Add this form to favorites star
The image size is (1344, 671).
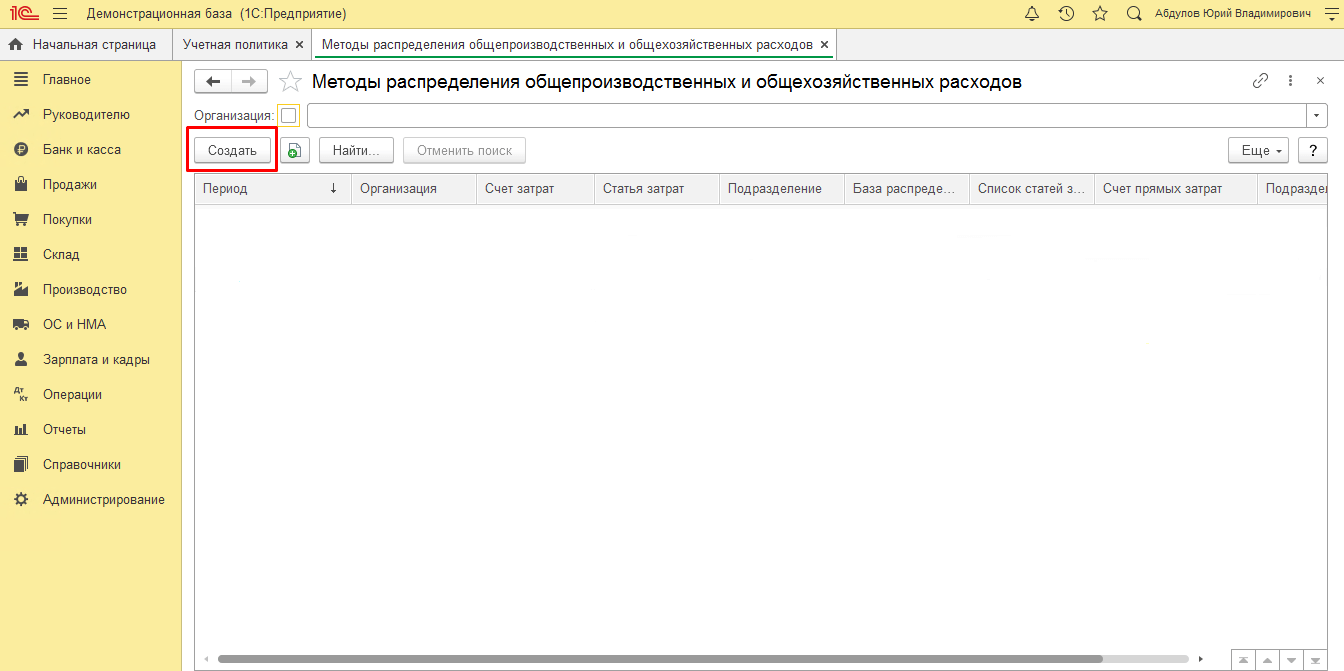[290, 82]
